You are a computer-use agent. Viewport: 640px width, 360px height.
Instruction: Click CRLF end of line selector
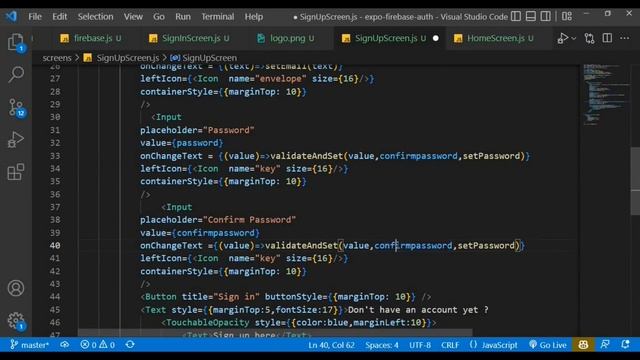tap(450, 345)
